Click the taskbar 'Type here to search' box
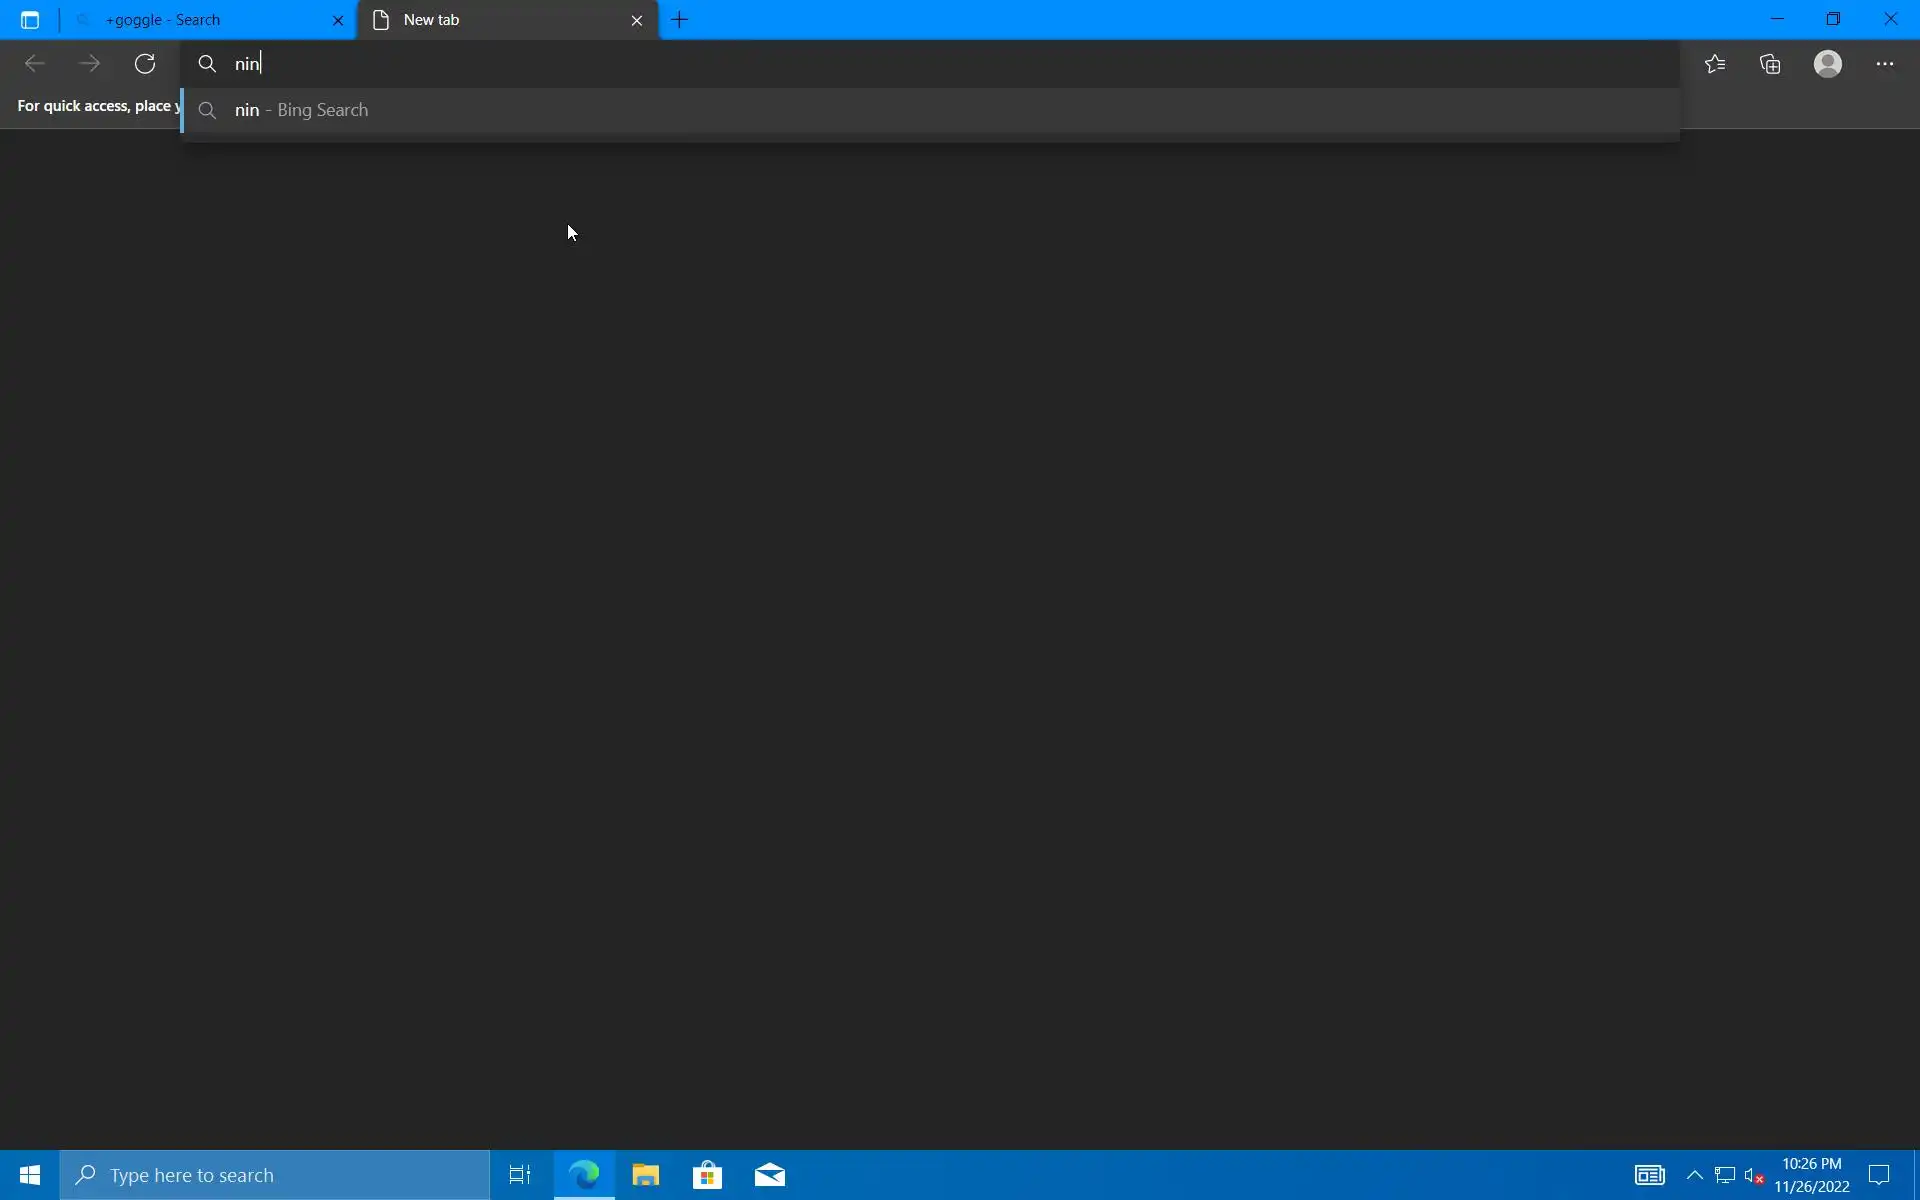 (275, 1175)
